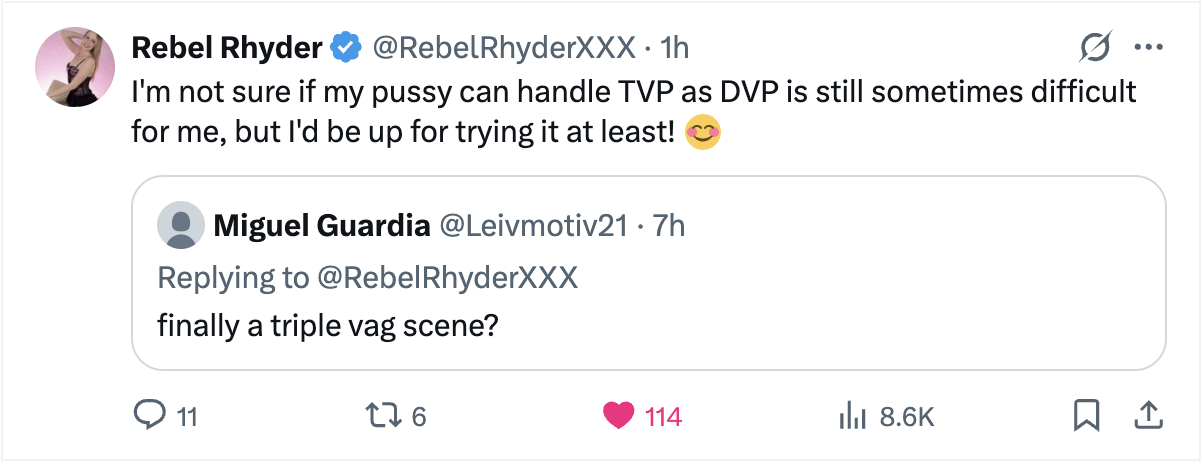Unlike the post via the pink heart
The image size is (1202, 462).
pyautogui.click(x=620, y=415)
